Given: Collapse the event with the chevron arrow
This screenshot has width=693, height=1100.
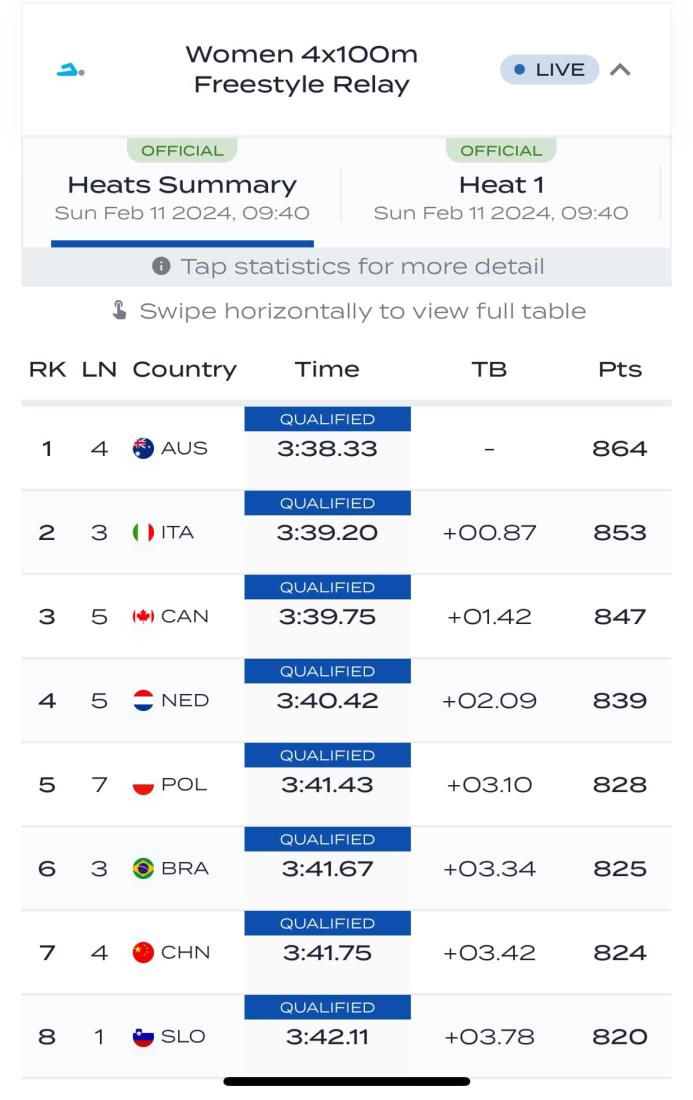Looking at the screenshot, I should tap(620, 70).
